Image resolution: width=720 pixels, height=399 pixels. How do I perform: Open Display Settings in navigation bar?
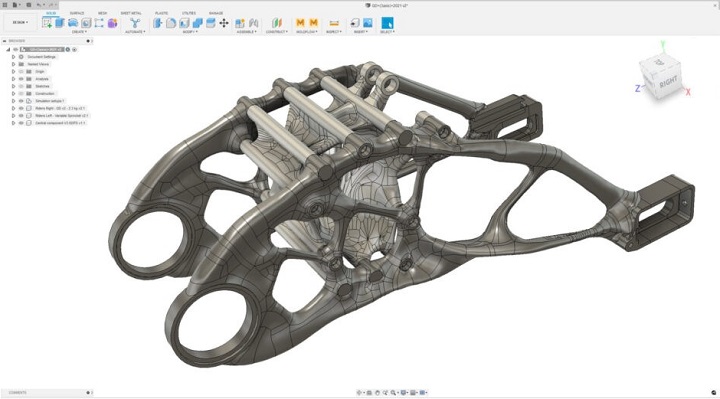pos(404,393)
